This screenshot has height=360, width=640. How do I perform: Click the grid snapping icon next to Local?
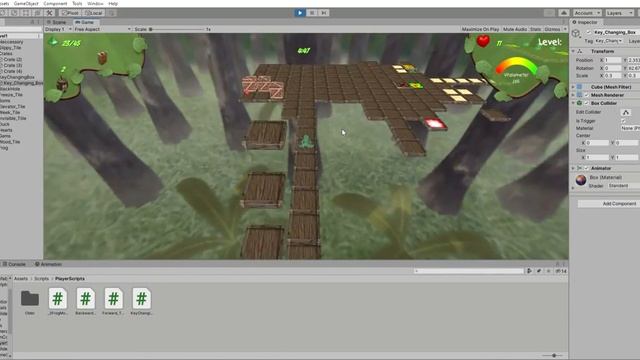(x=111, y=13)
